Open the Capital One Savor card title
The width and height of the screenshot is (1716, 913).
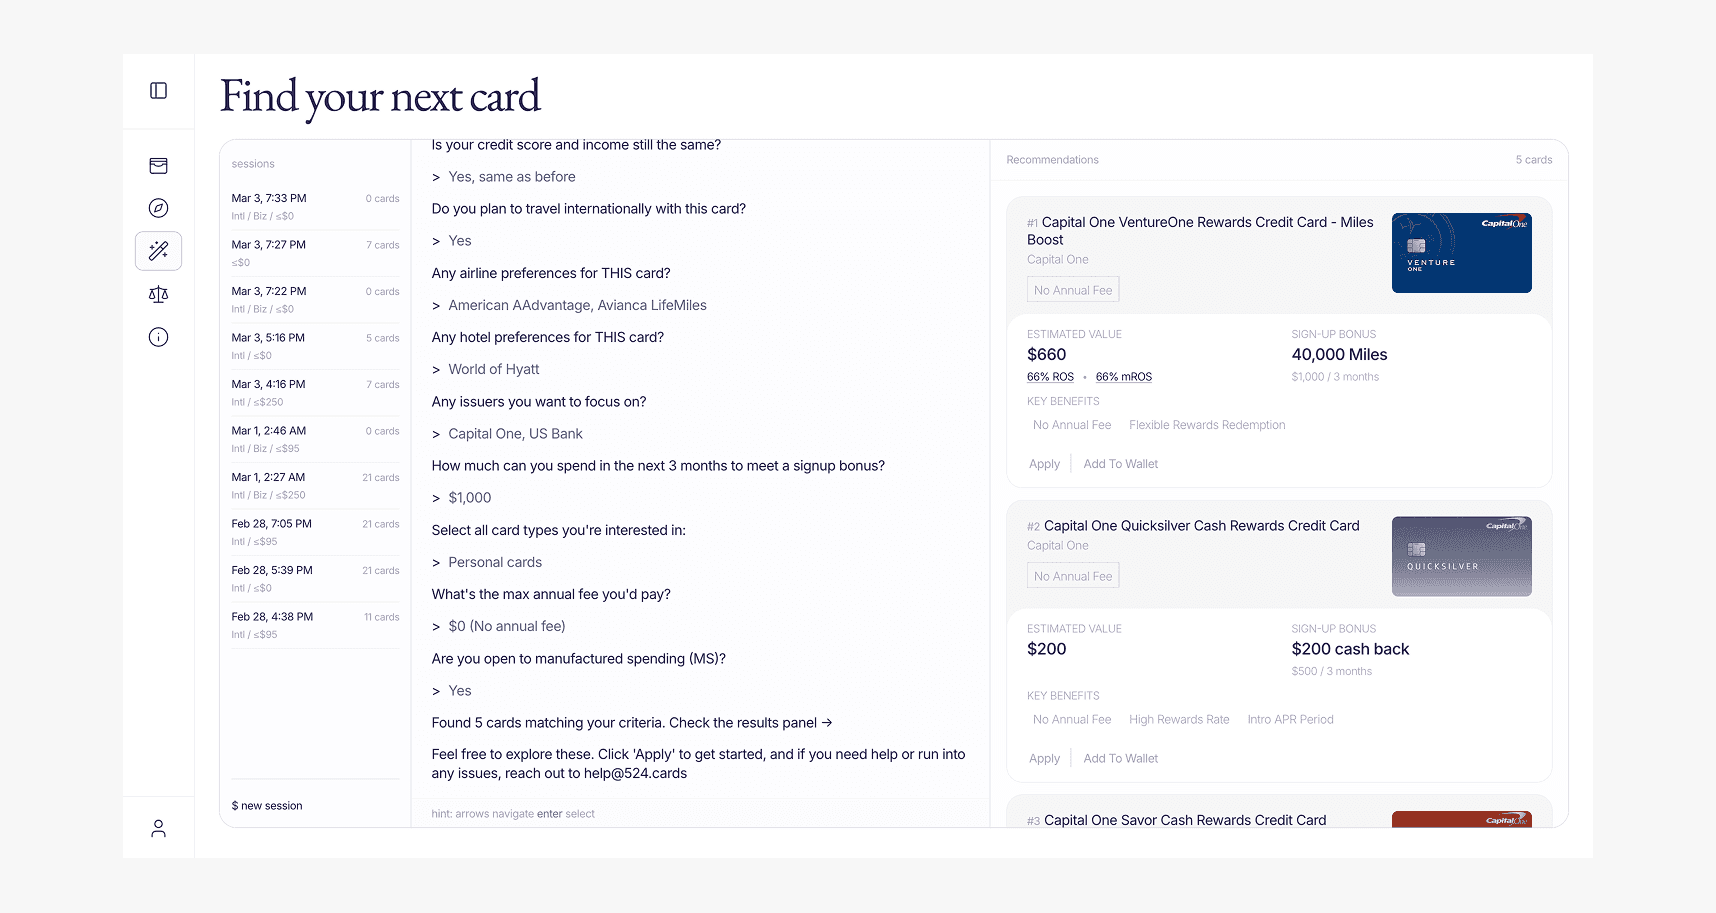(x=1185, y=820)
